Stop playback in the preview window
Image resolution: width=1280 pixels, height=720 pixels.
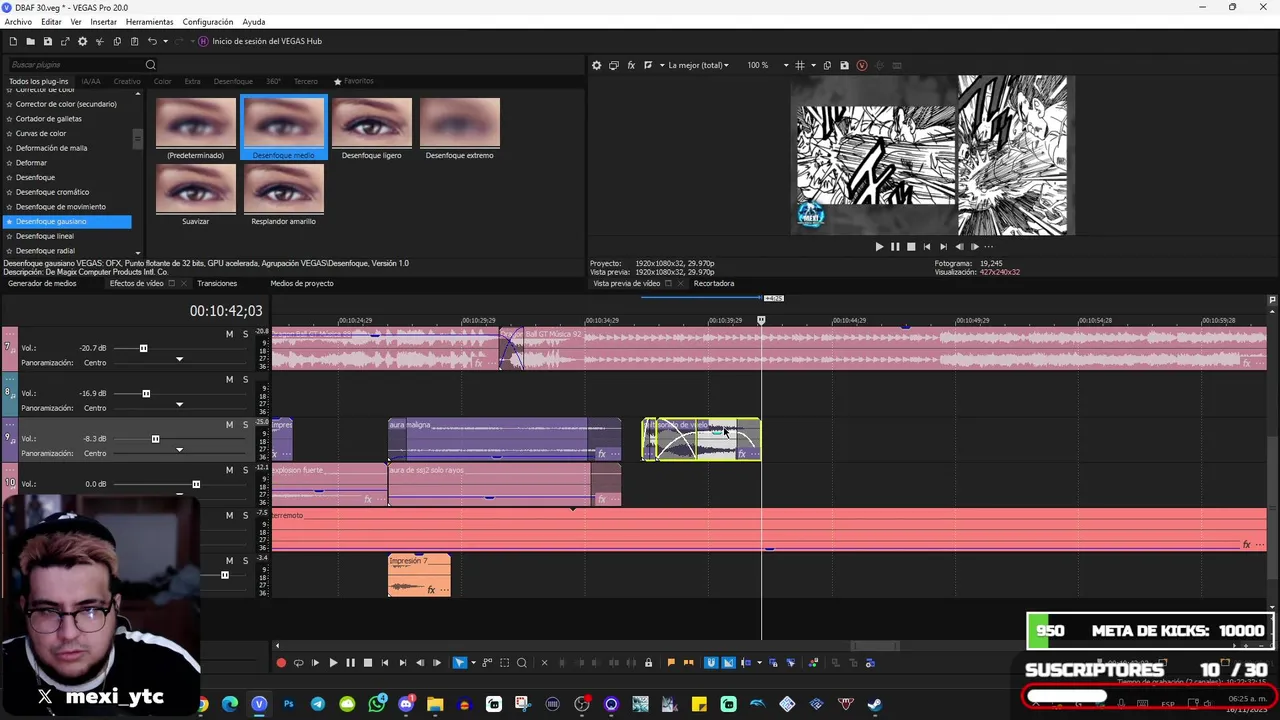point(911,246)
